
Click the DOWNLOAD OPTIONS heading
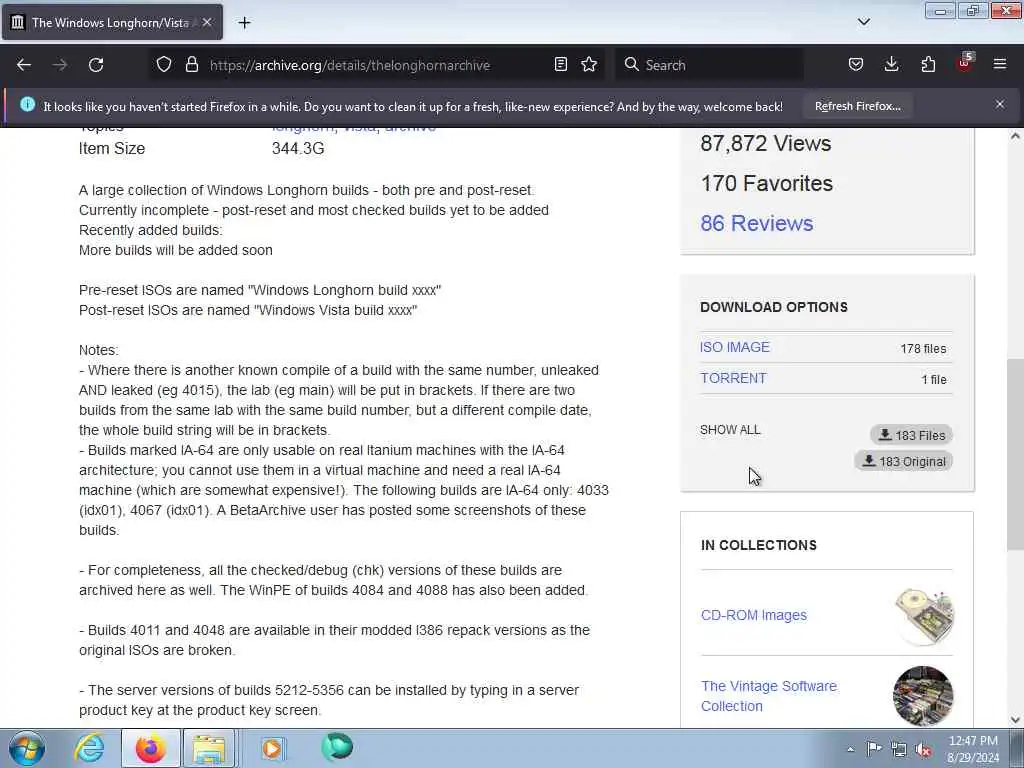pos(774,307)
